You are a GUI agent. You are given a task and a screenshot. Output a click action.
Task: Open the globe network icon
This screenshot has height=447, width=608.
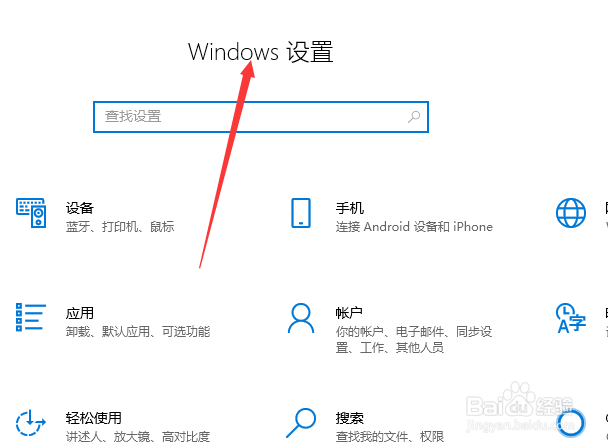[571, 213]
